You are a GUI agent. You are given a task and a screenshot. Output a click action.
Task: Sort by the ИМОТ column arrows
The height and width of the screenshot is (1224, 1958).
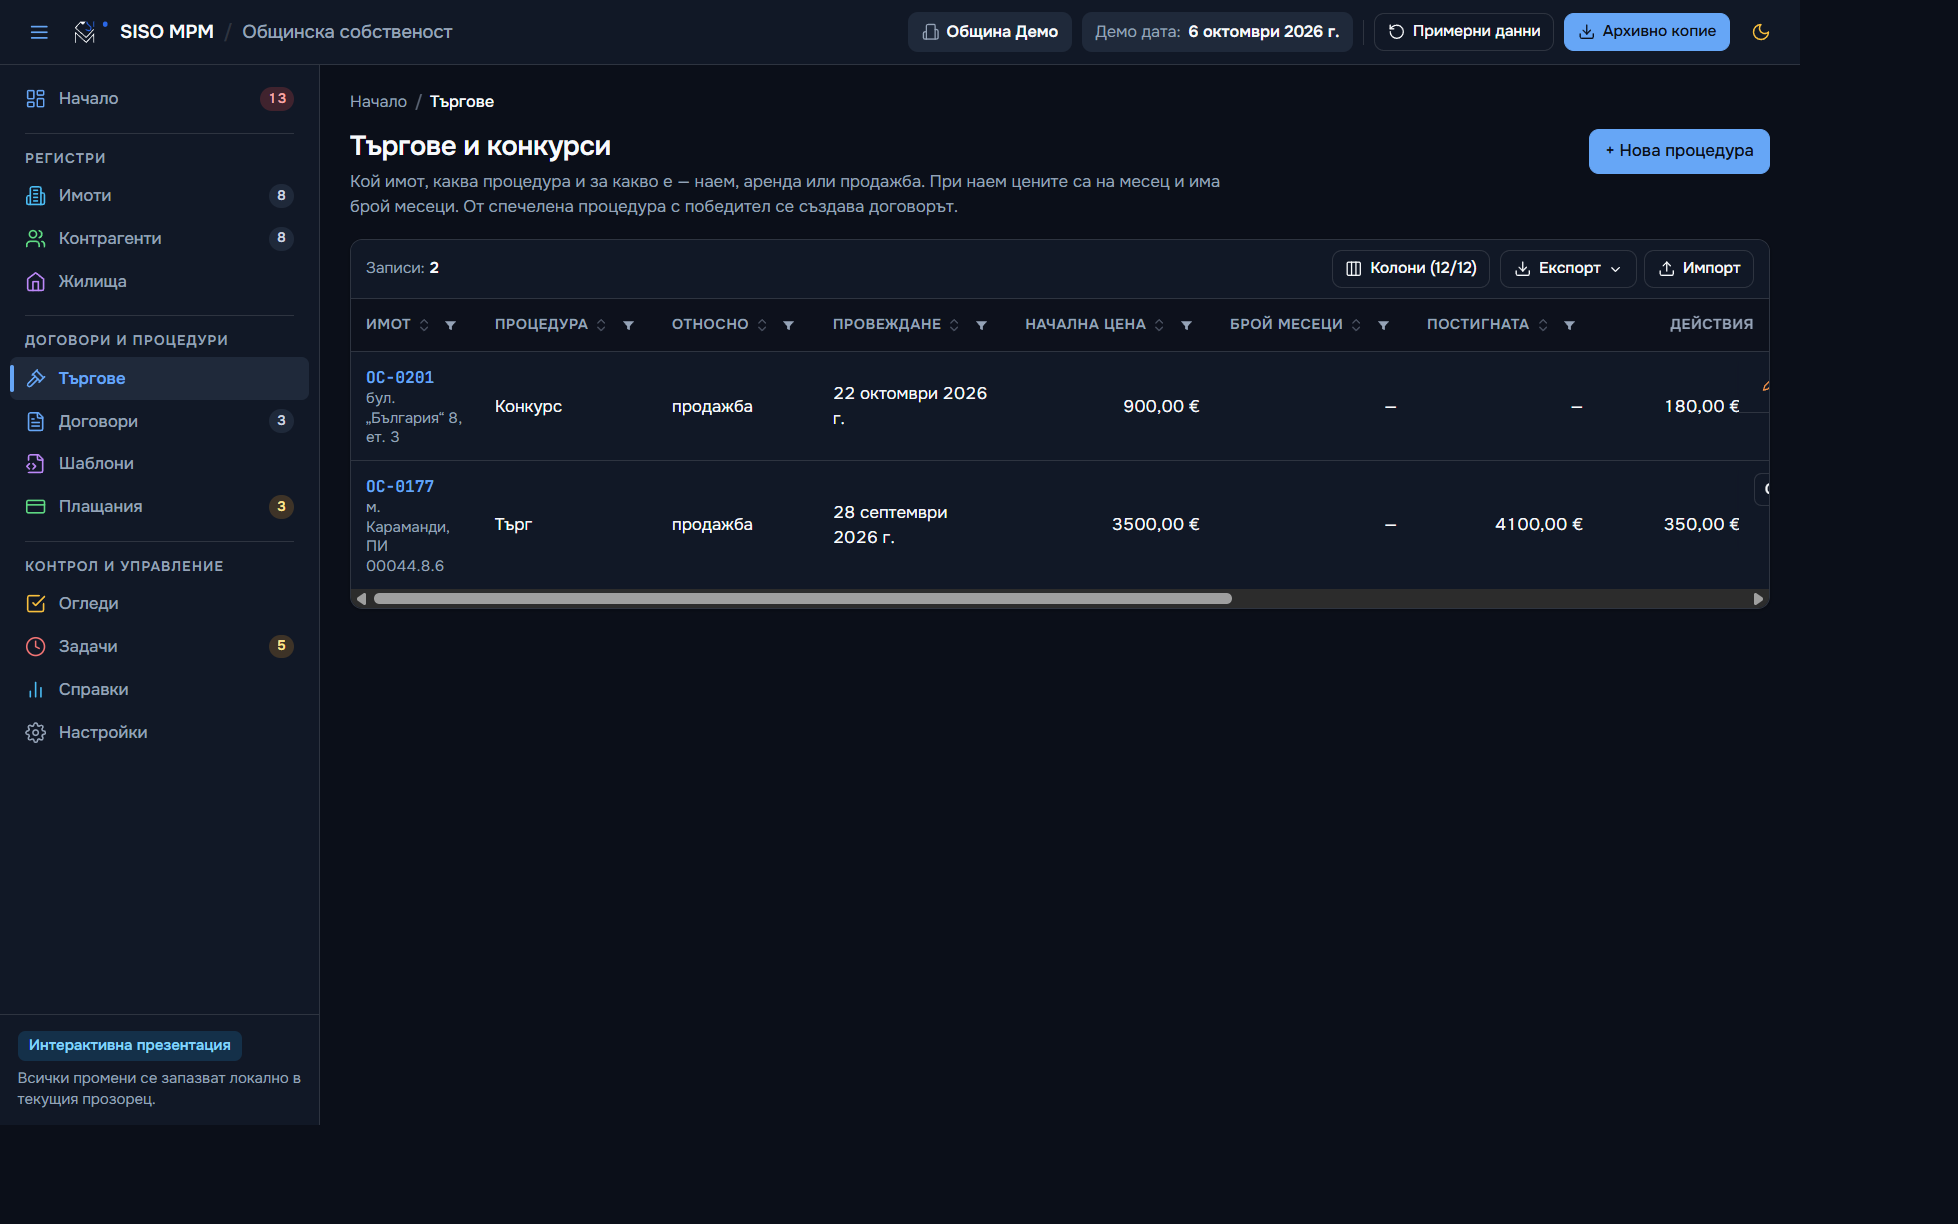click(424, 325)
